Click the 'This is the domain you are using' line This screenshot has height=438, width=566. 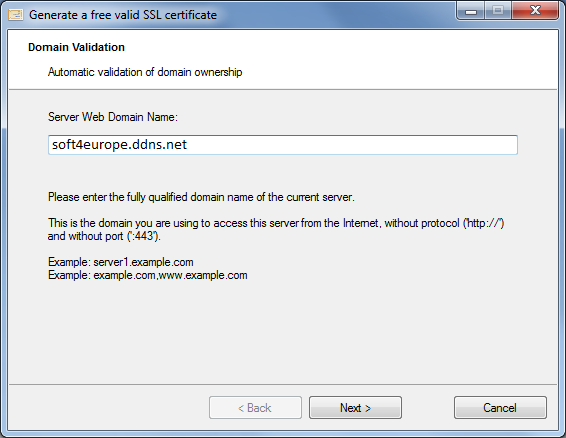[276, 223]
